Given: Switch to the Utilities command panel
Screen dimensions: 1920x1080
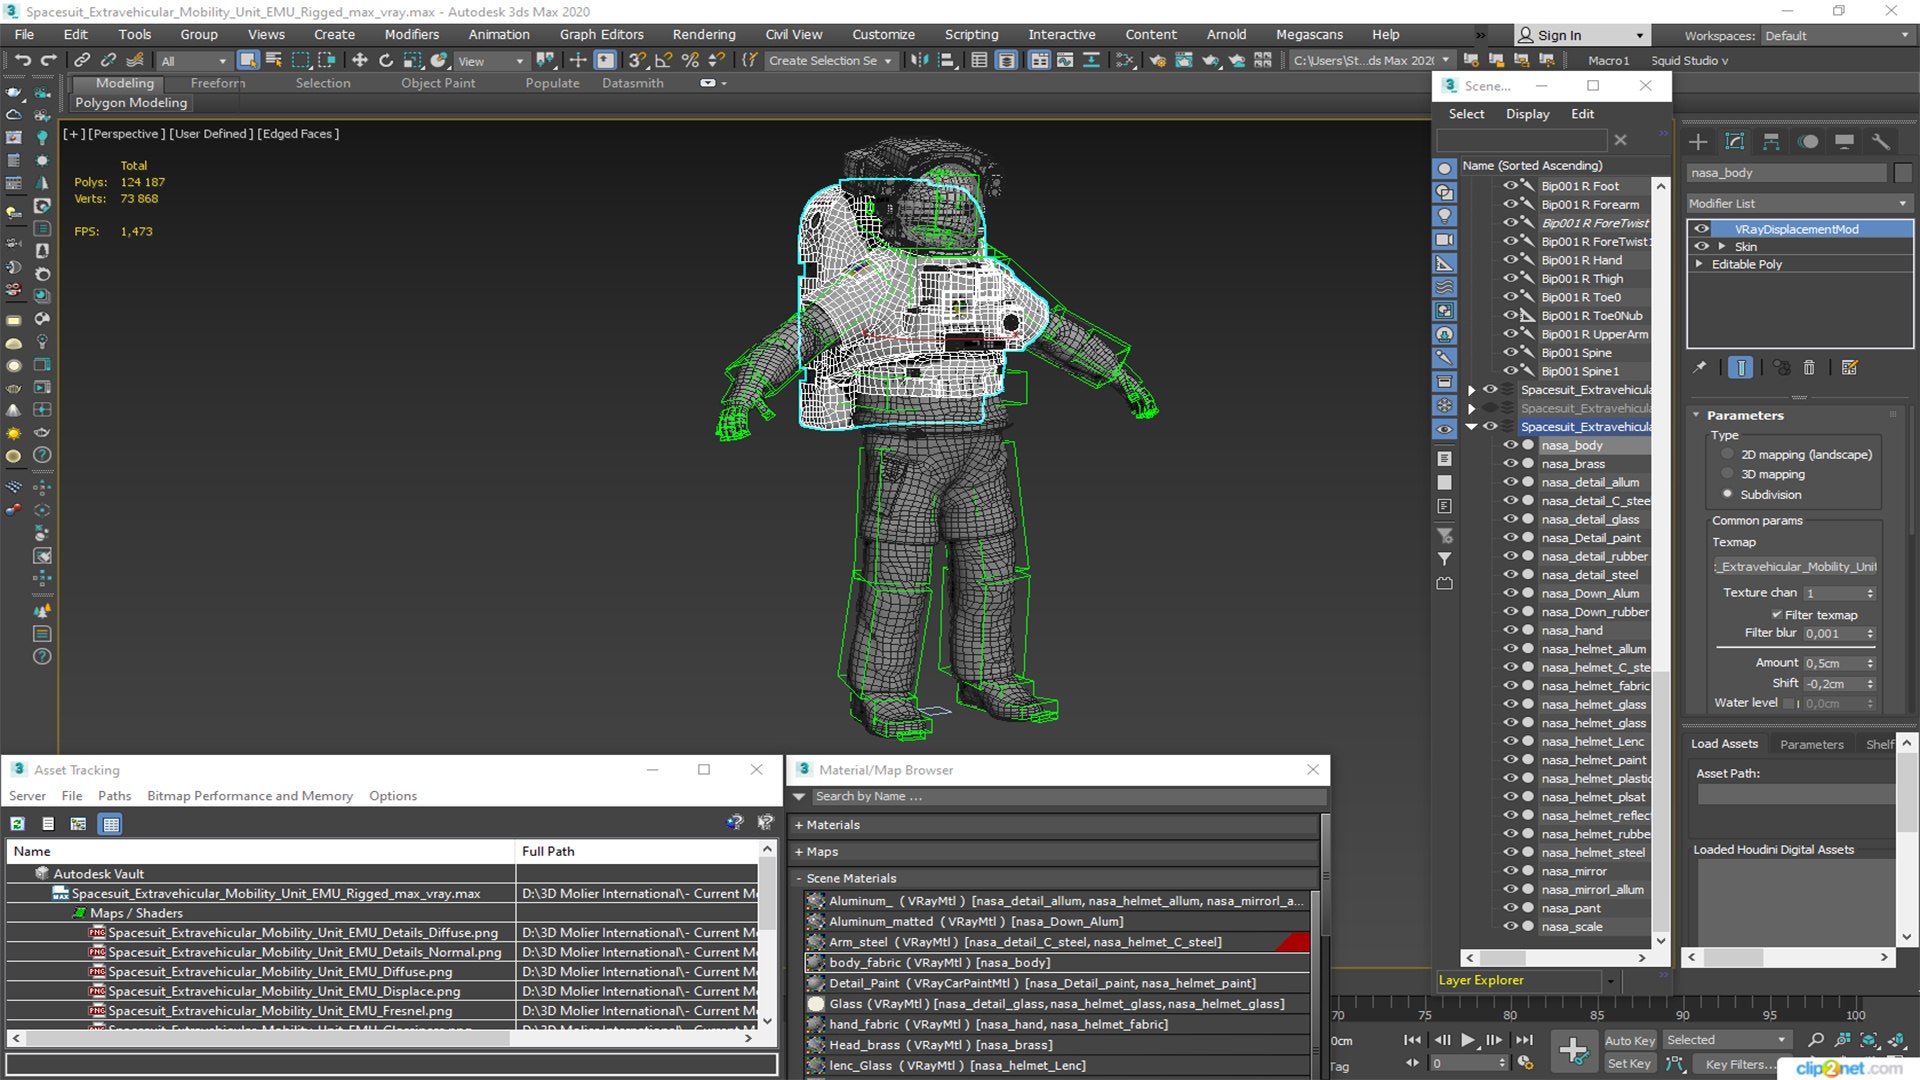Looking at the screenshot, I should (x=1881, y=141).
